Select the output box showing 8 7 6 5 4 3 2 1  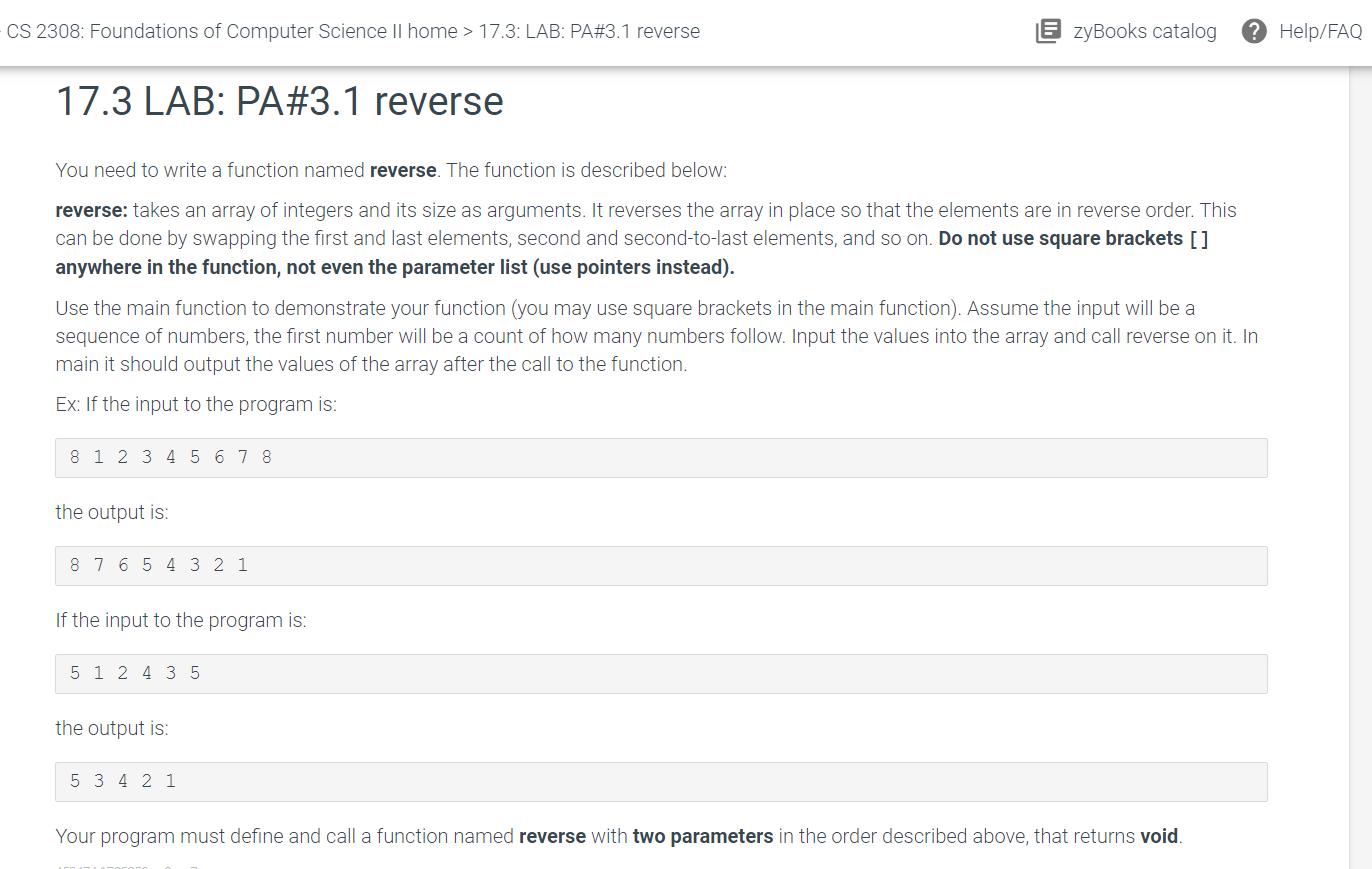(660, 565)
